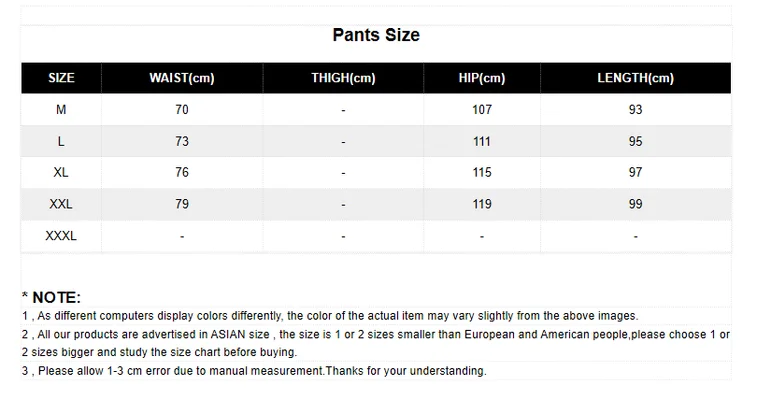Click the WAIST(cm) column header
Viewport: 757px width, 400px height.
click(x=182, y=78)
